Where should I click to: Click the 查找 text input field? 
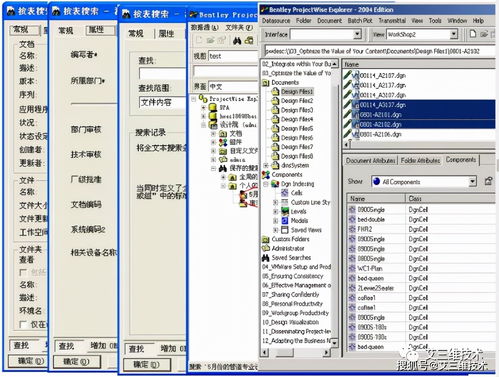163,73
